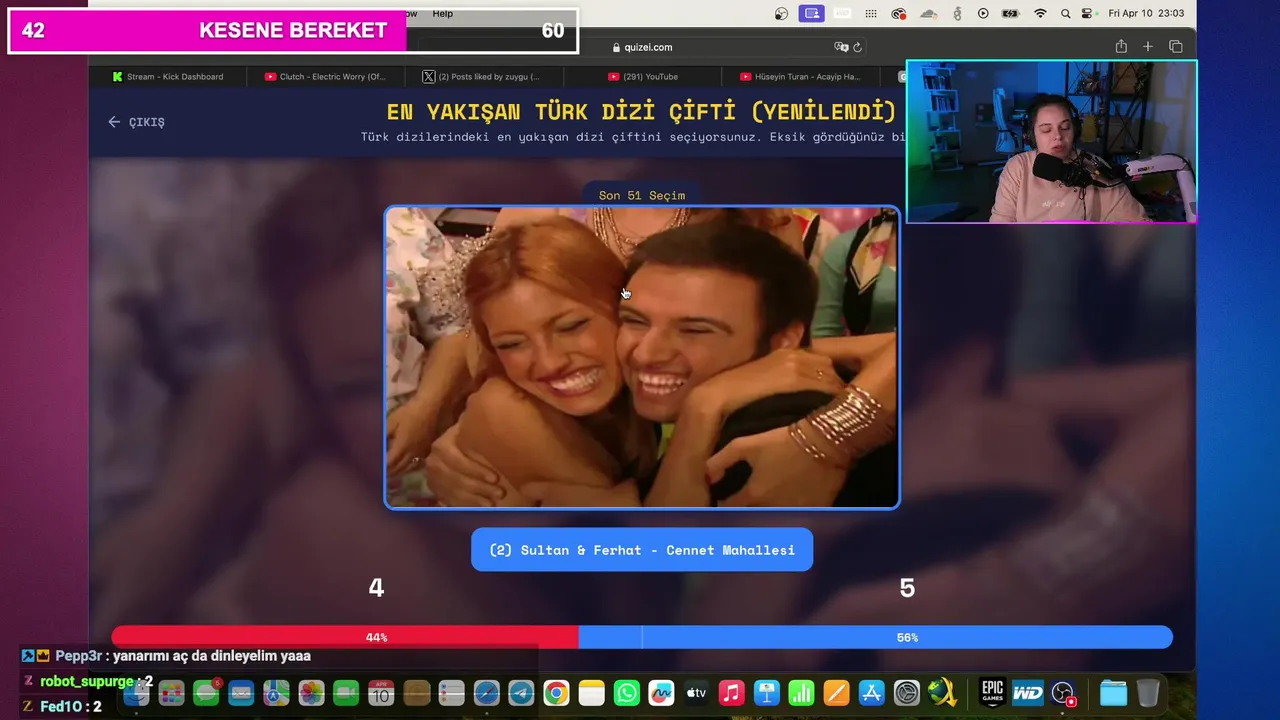1280x720 pixels.
Task: Open the Freeform app in the dock
Action: click(x=661, y=692)
